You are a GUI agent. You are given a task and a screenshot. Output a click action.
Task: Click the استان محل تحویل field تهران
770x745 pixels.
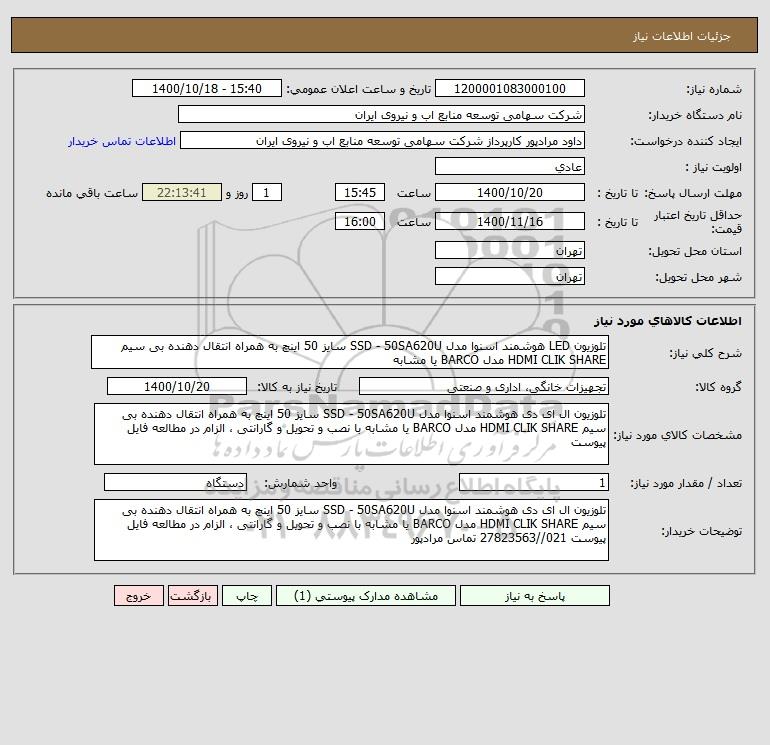coord(510,250)
